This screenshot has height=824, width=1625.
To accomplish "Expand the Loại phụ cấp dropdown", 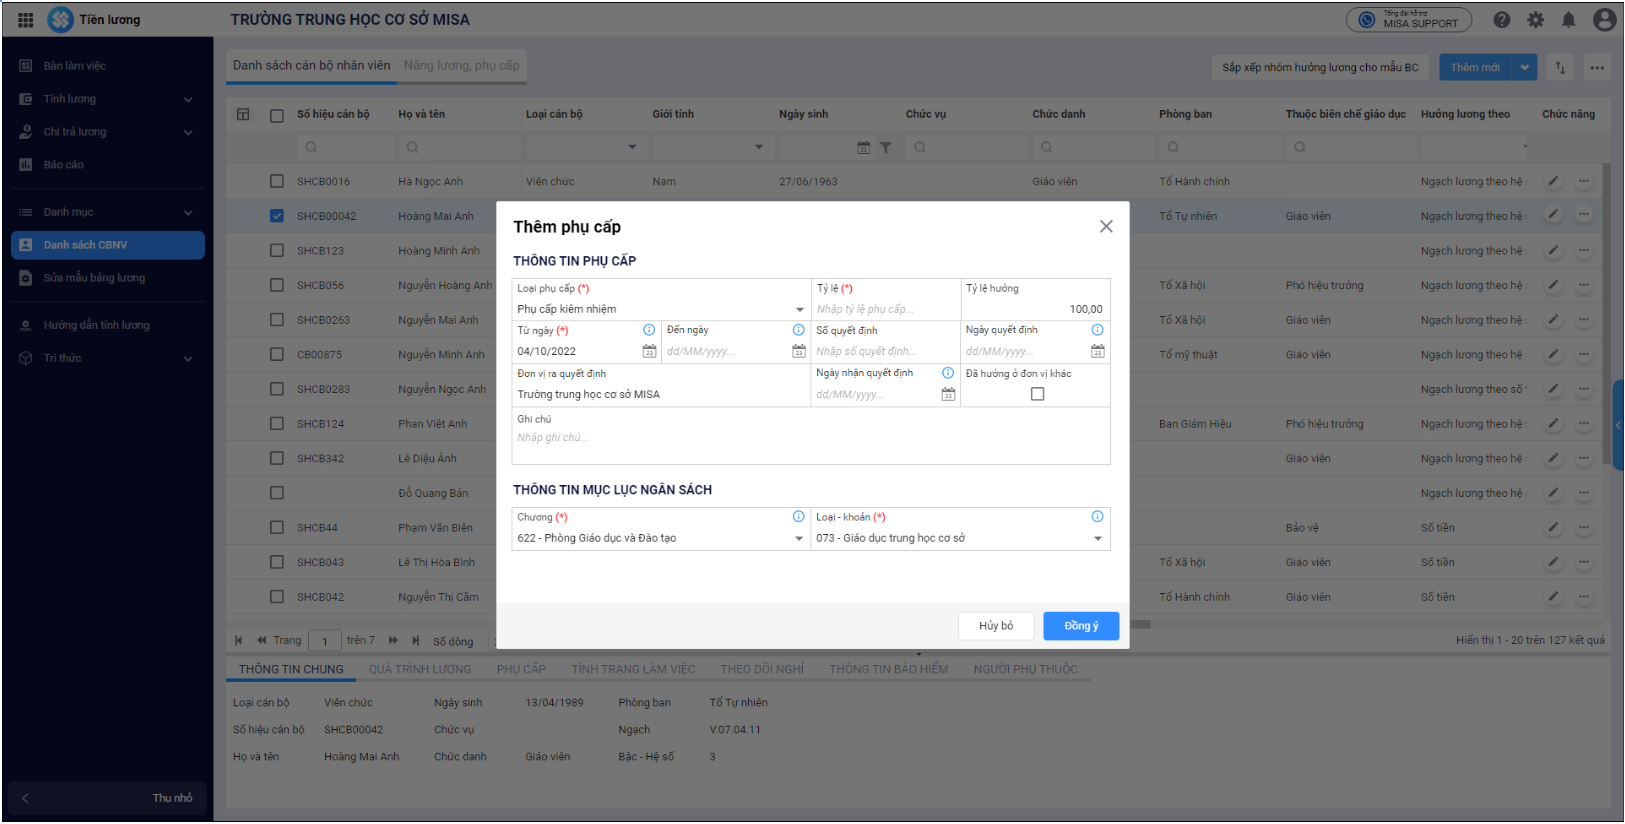I will tap(799, 310).
